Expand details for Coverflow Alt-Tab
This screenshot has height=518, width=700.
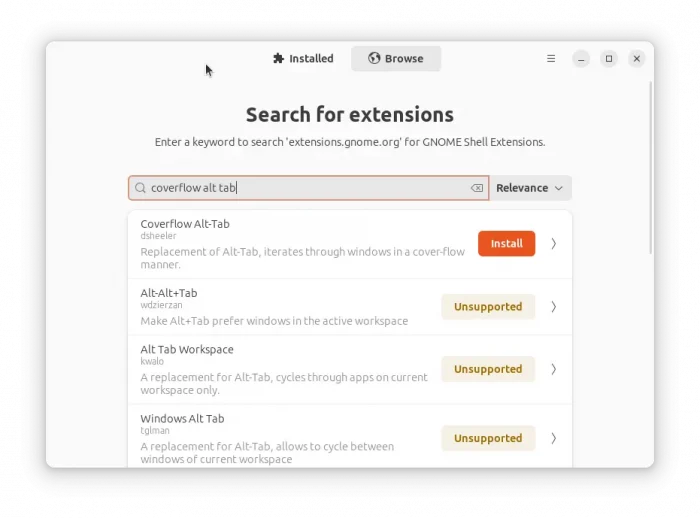pyautogui.click(x=554, y=244)
